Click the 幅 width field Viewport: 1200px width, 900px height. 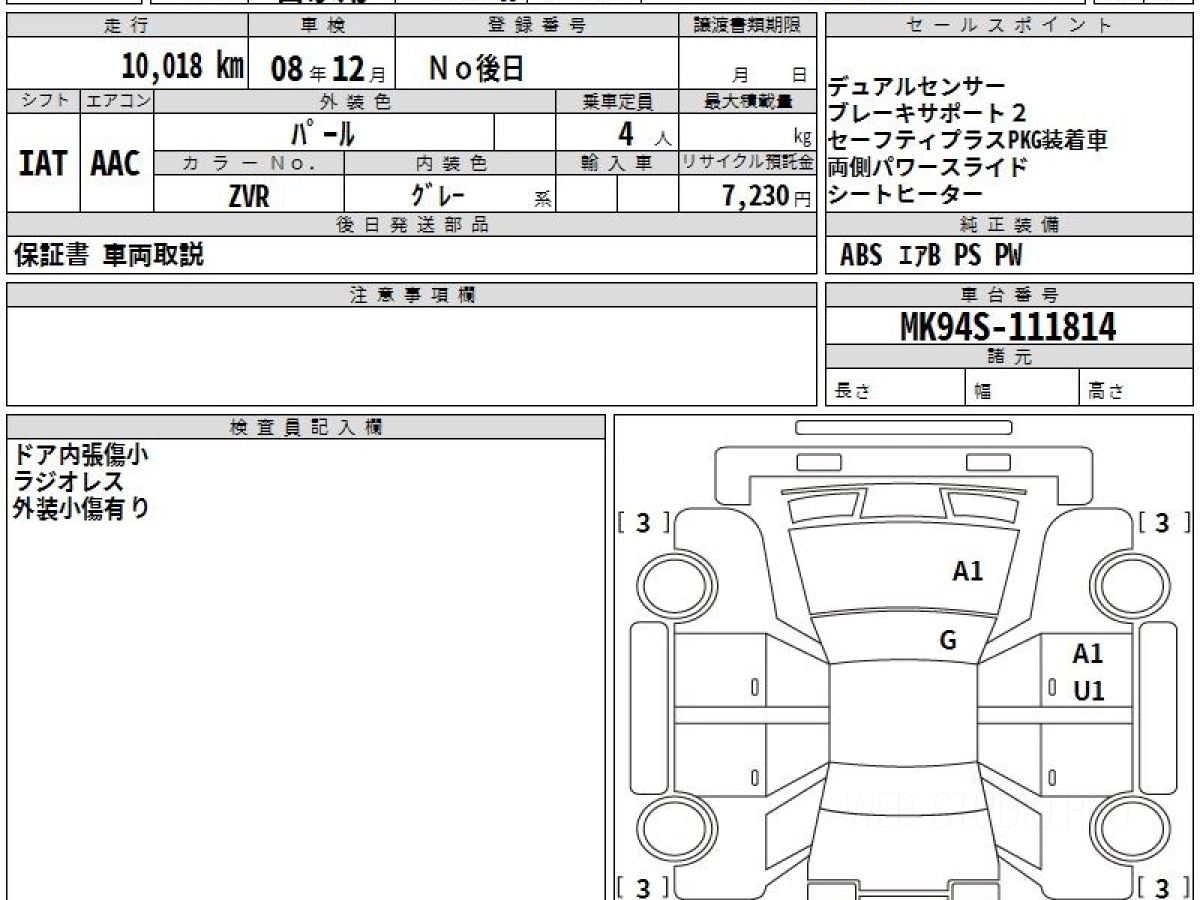coord(1022,388)
